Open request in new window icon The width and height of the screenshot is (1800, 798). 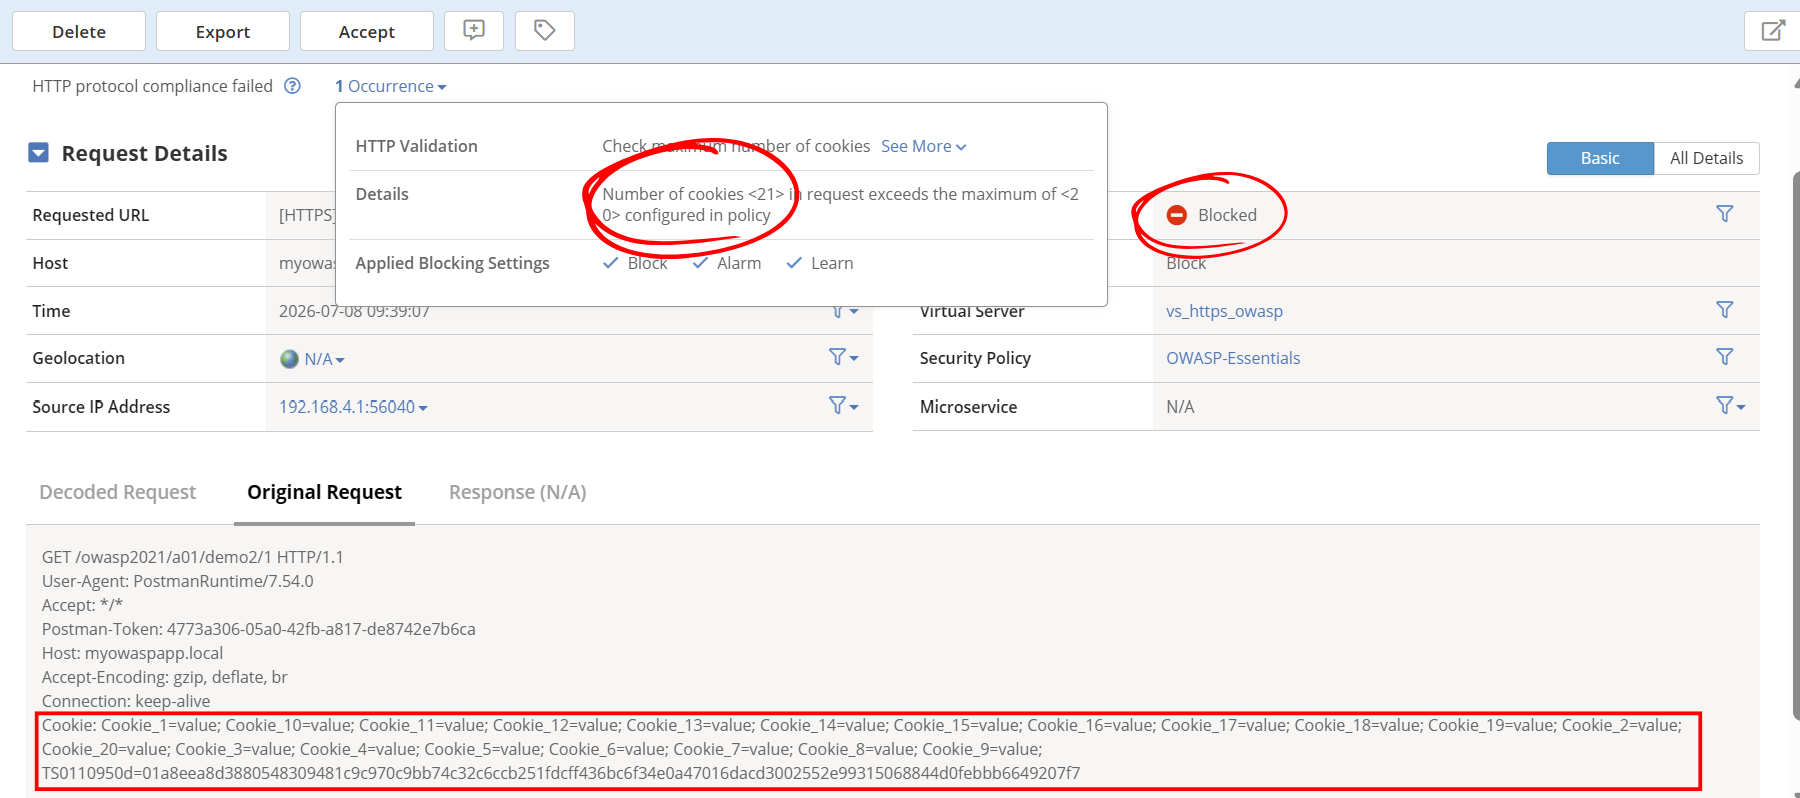[x=1772, y=31]
